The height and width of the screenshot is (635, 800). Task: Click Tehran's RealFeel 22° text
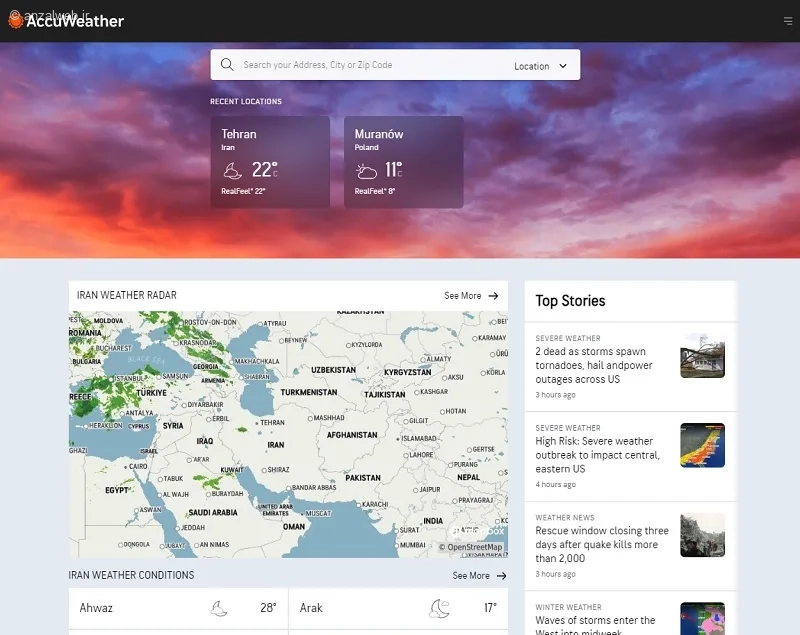pos(243,191)
